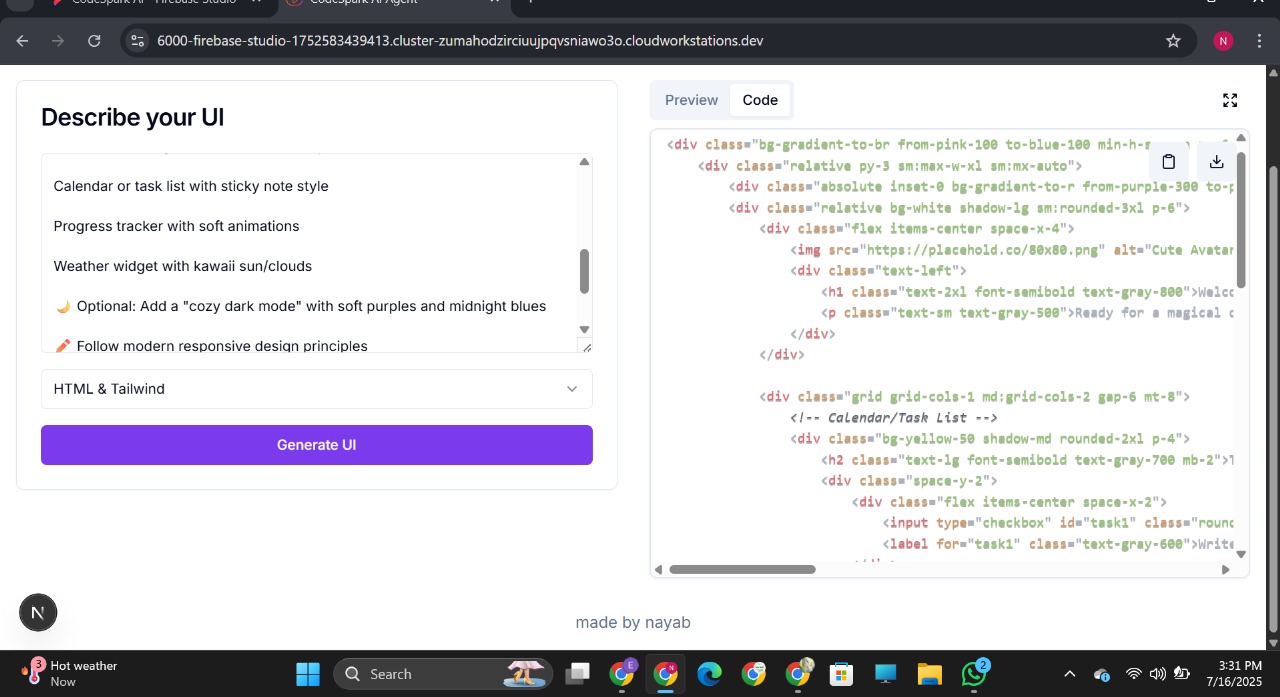Open Microsoft Edge from taskbar
The height and width of the screenshot is (697, 1280).
pos(709,674)
